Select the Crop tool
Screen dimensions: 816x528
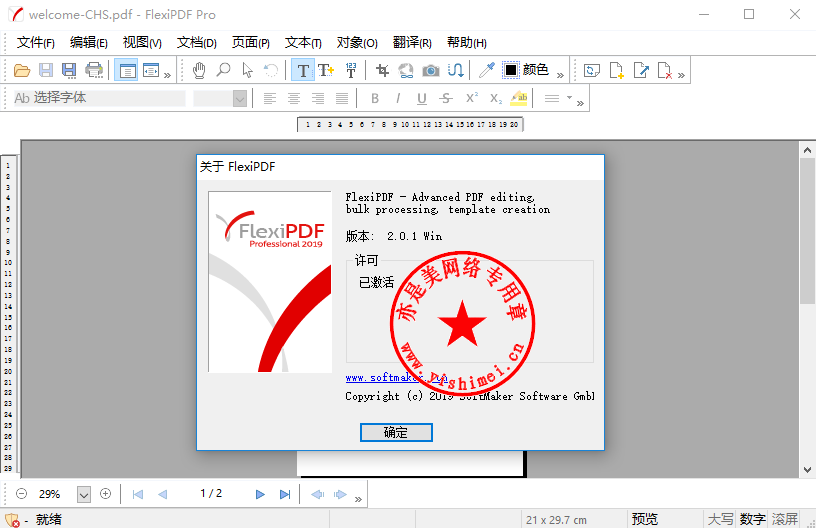[x=382, y=70]
